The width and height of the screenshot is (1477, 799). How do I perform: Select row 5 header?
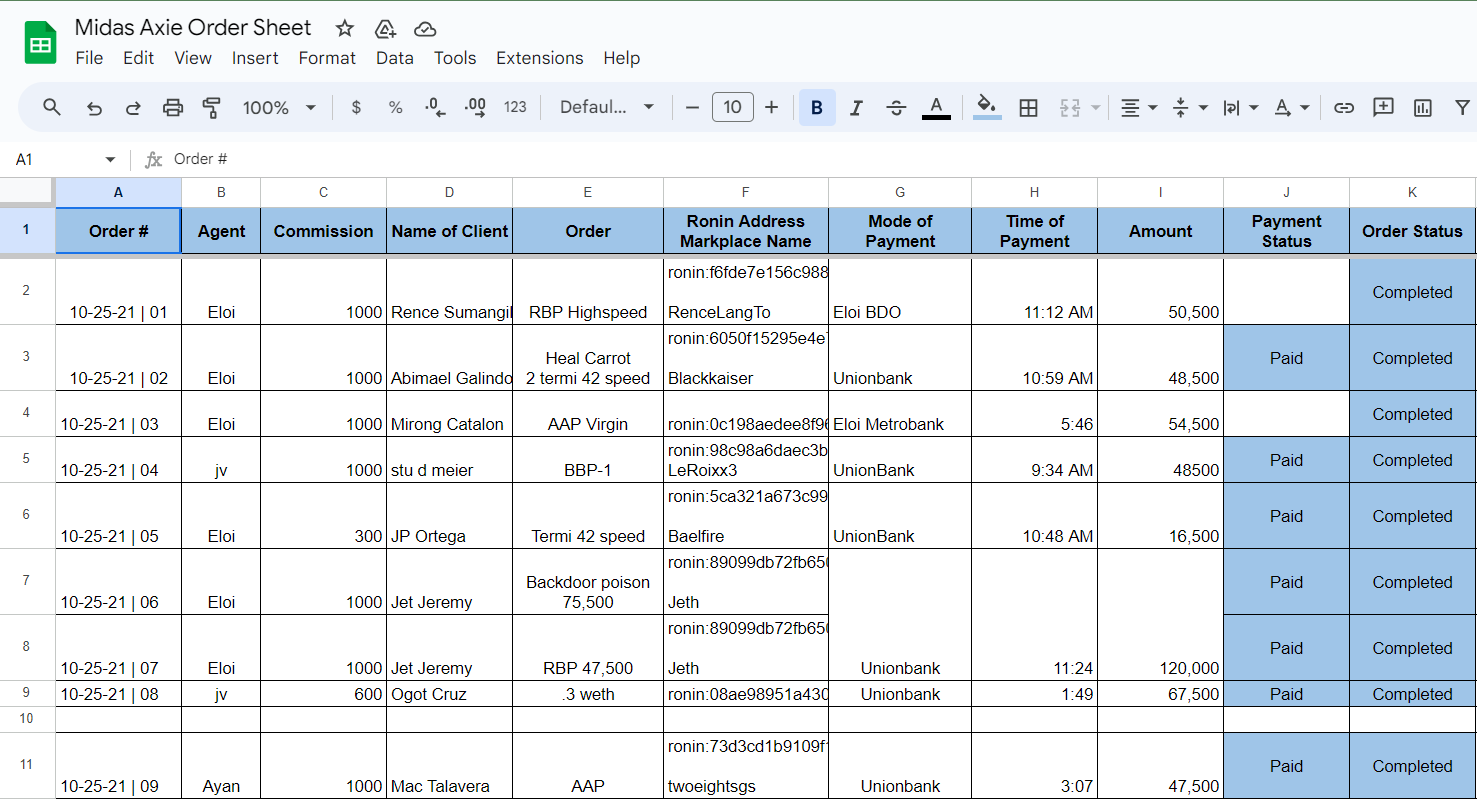click(27, 460)
